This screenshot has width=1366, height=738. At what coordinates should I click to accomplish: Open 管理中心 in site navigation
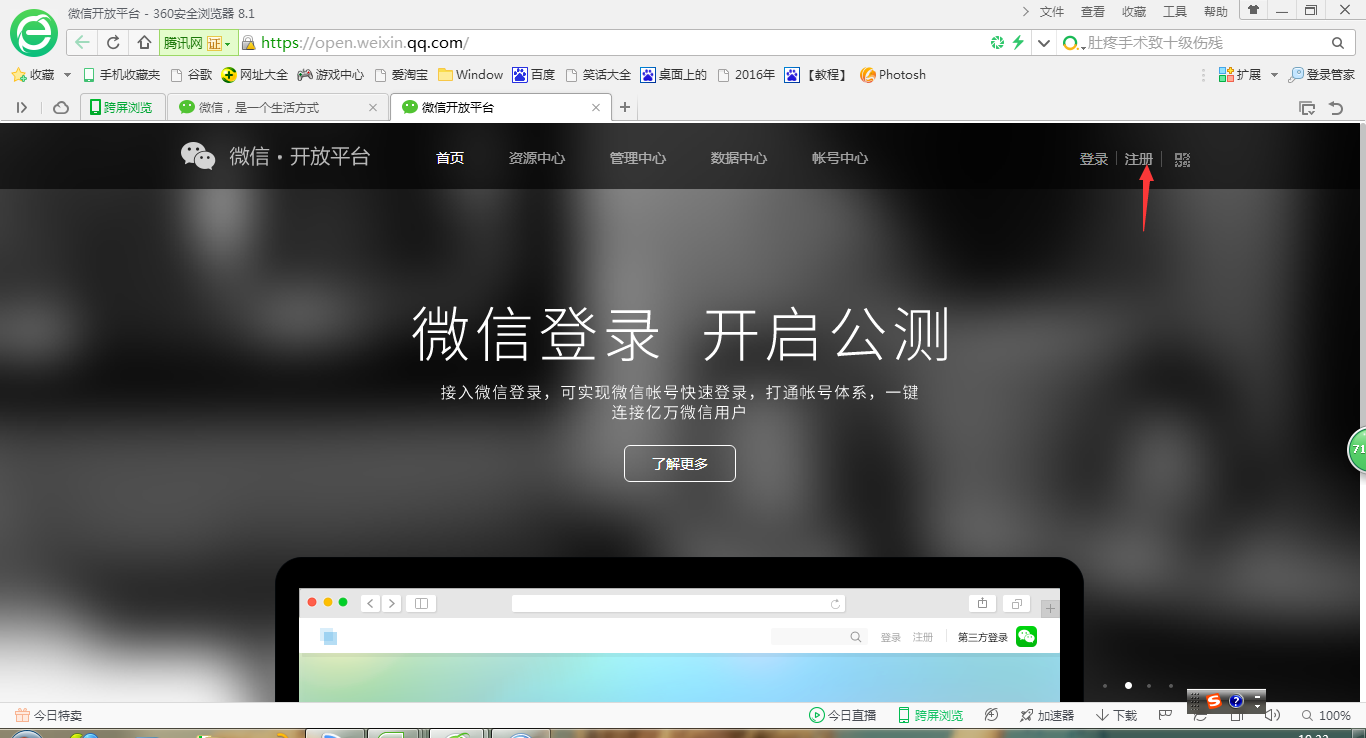coord(638,158)
